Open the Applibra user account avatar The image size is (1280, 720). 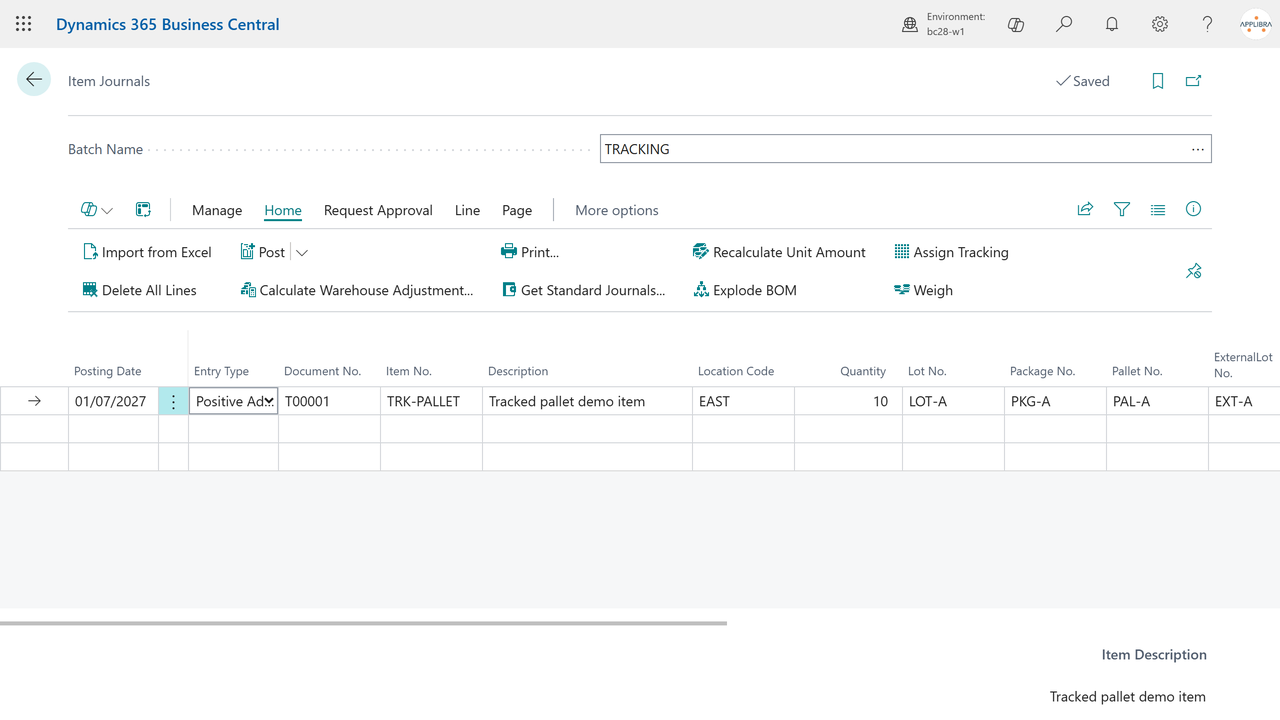click(1256, 24)
